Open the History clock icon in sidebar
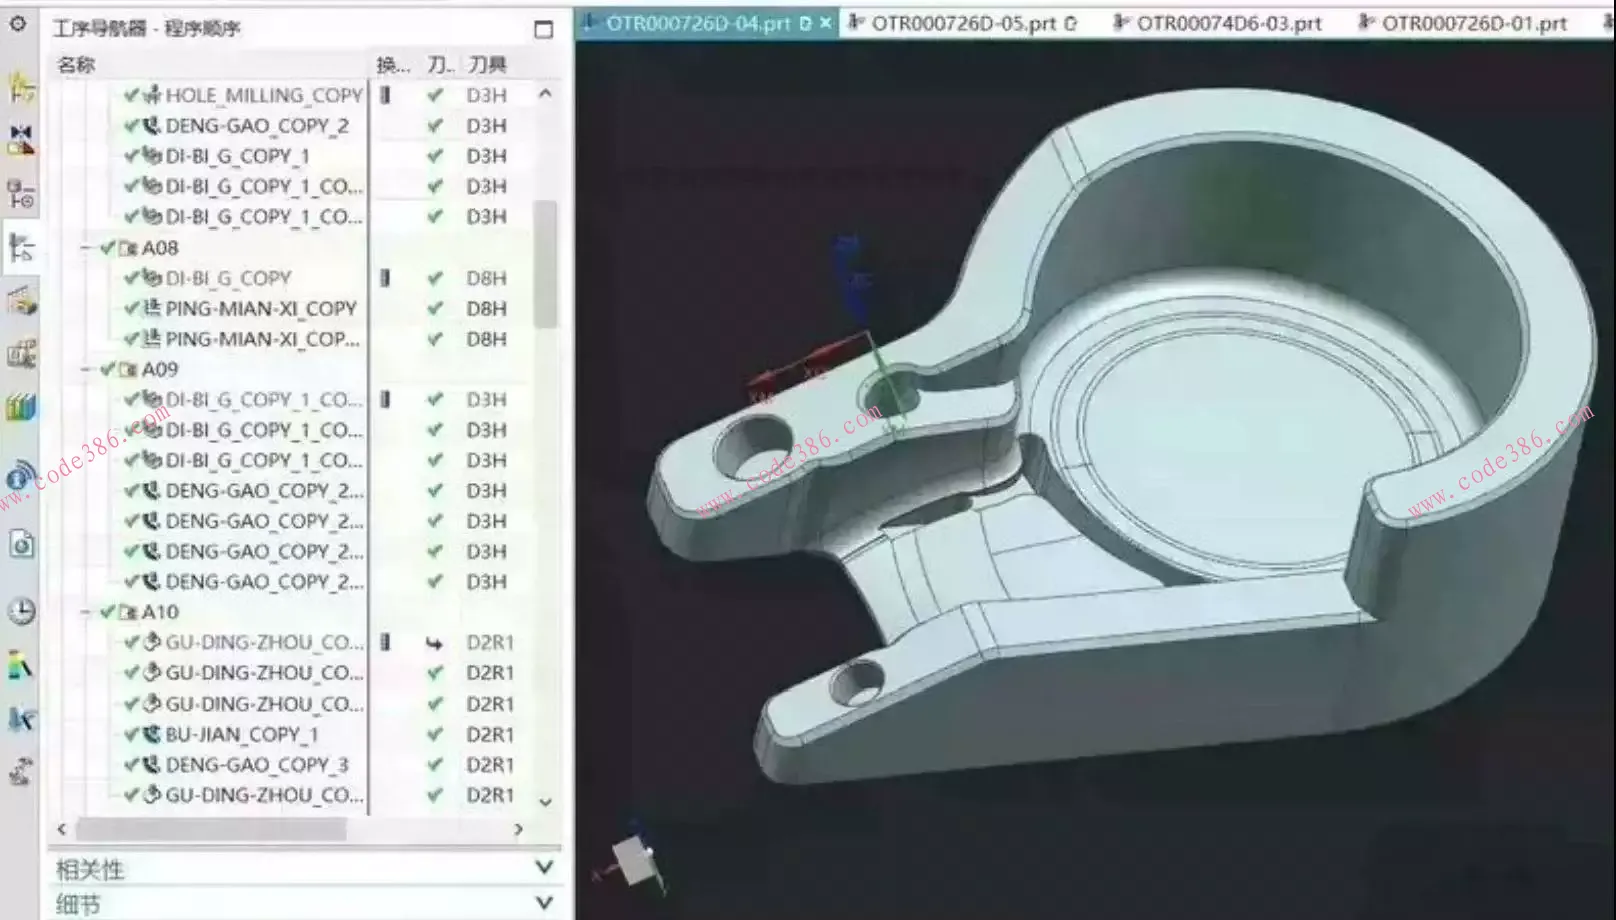Screen dimensions: 1616x920 (x=21, y=611)
